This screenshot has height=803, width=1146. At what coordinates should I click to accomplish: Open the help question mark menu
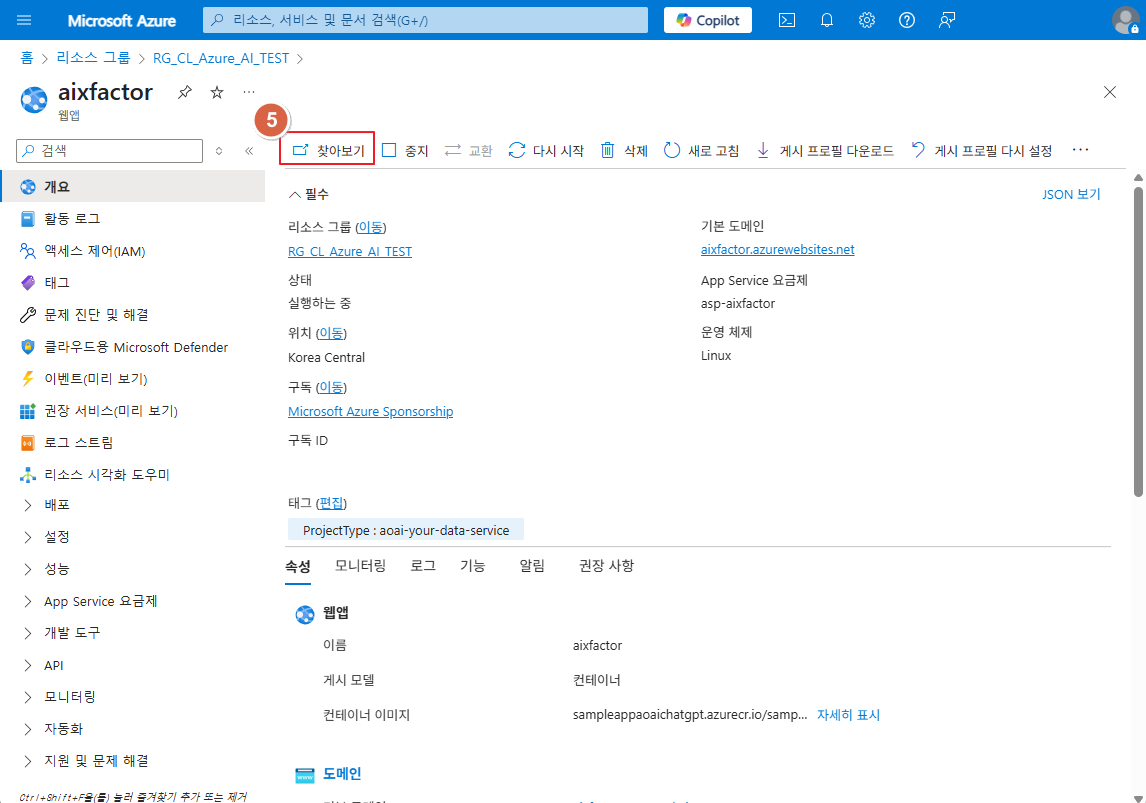click(x=906, y=20)
